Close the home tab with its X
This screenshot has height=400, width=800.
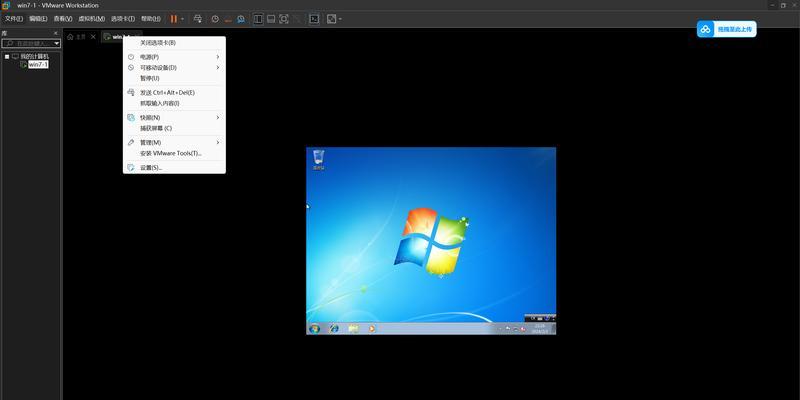click(x=93, y=37)
